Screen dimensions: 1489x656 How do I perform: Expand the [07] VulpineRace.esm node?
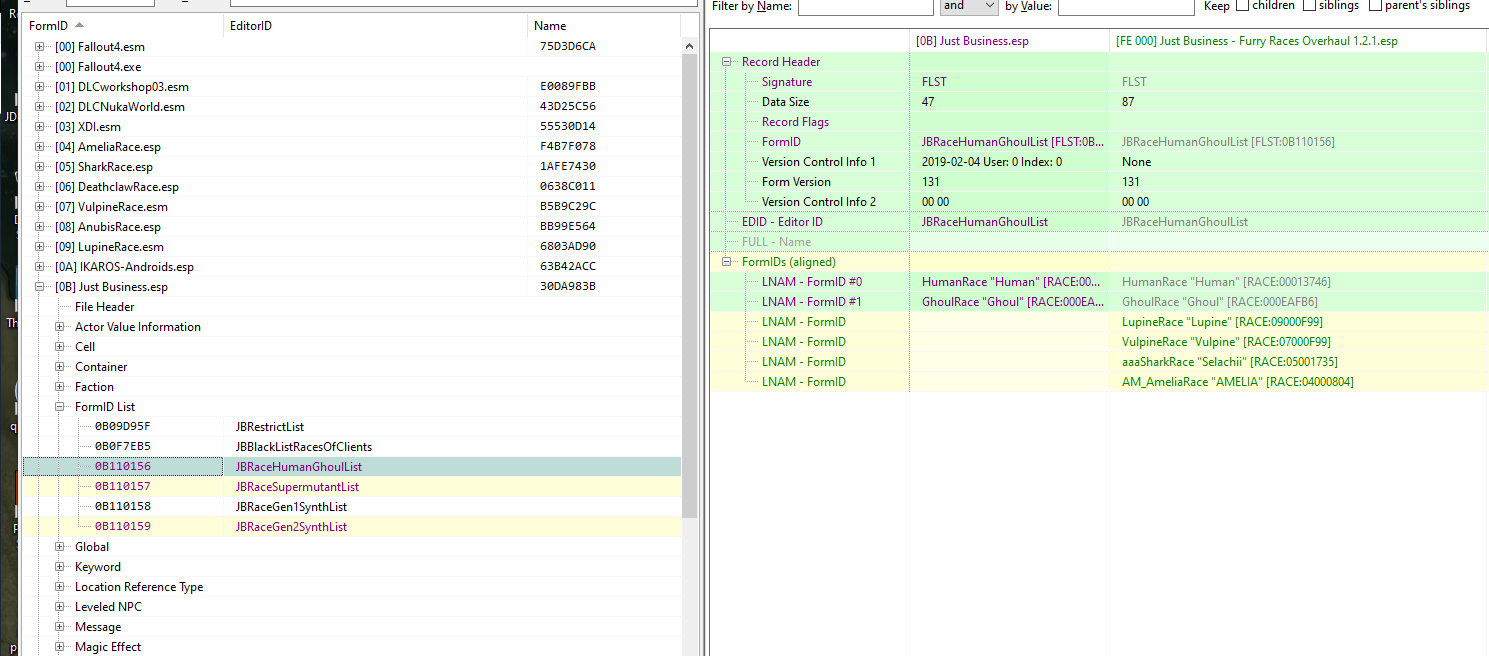click(x=40, y=207)
